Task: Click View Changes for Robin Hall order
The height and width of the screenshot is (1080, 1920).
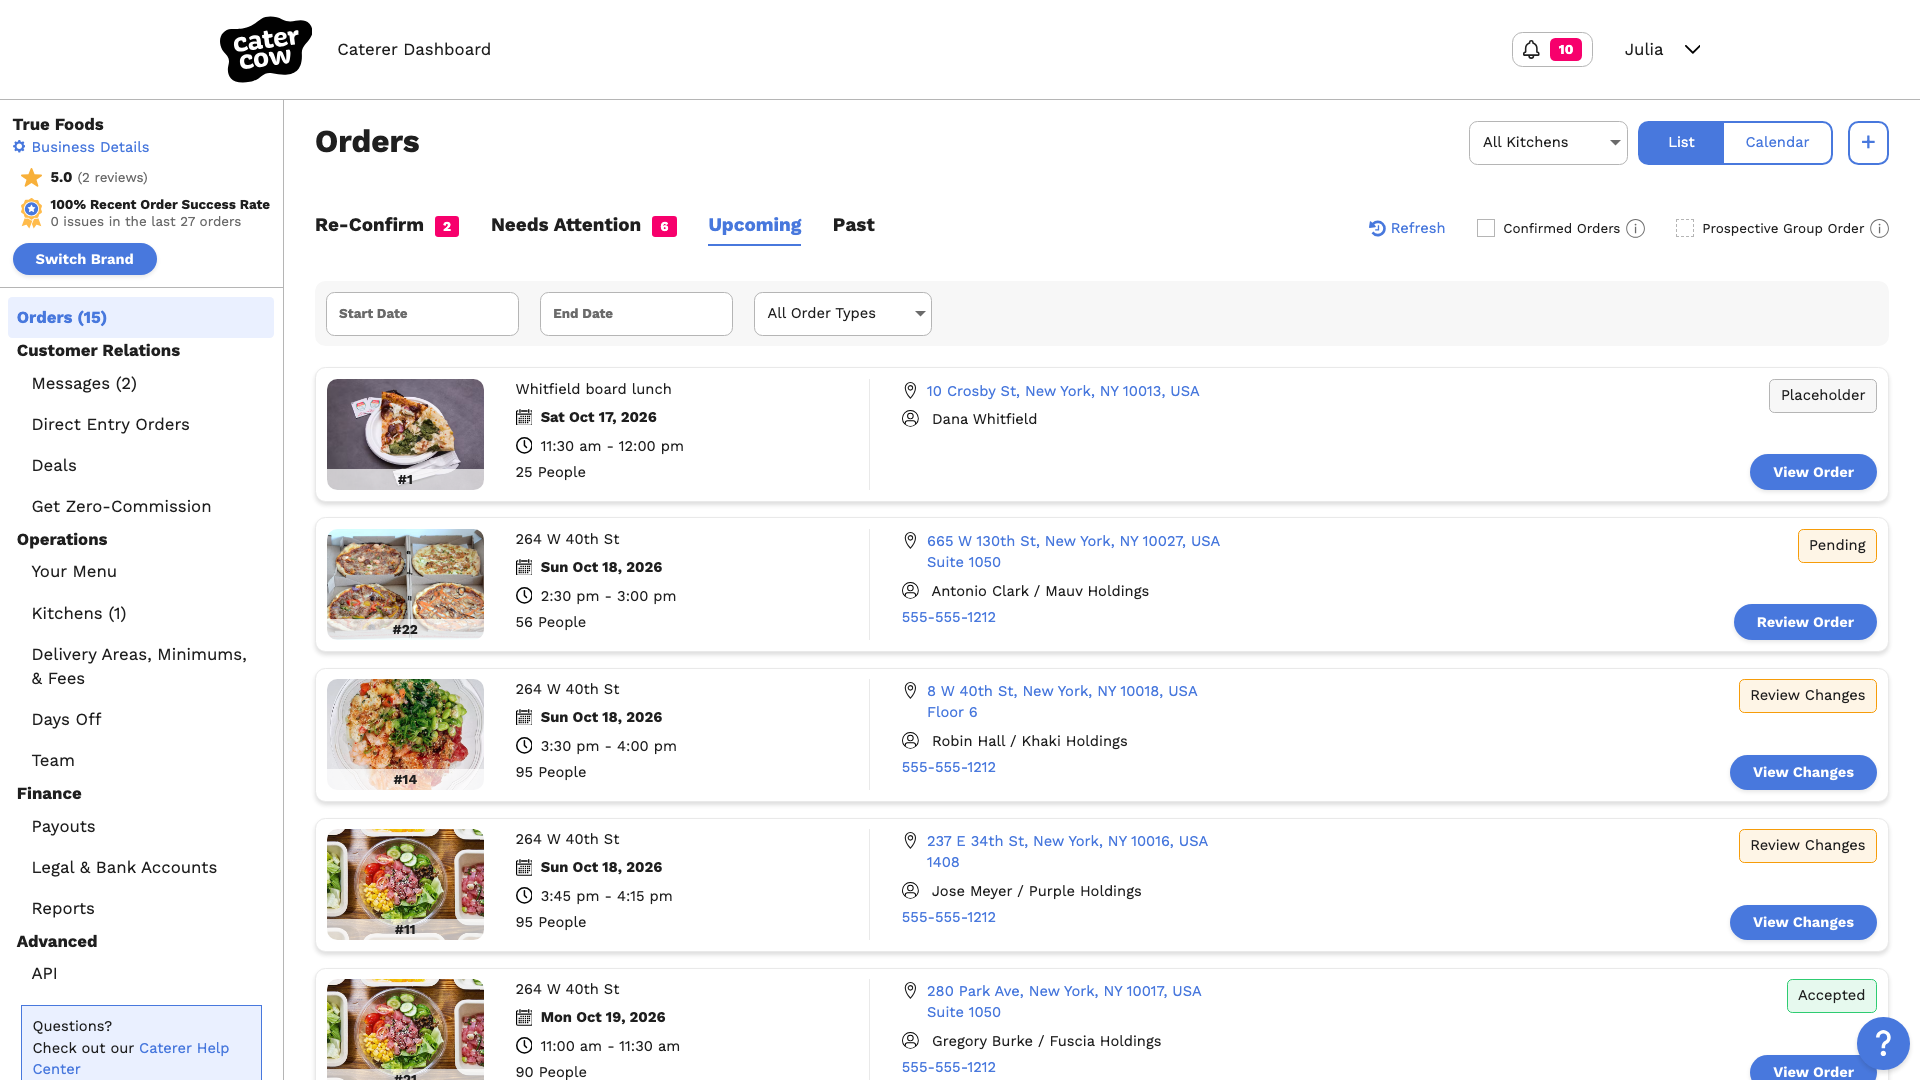Action: coord(1803,772)
